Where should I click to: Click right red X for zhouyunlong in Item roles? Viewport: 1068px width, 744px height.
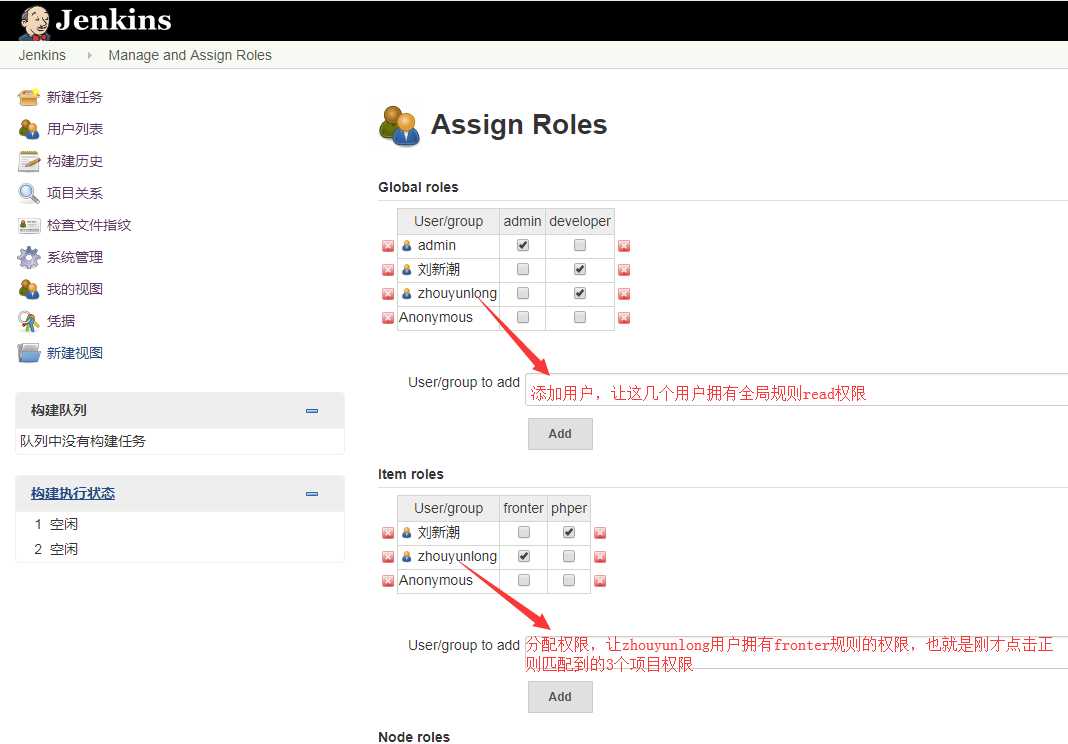pos(600,557)
